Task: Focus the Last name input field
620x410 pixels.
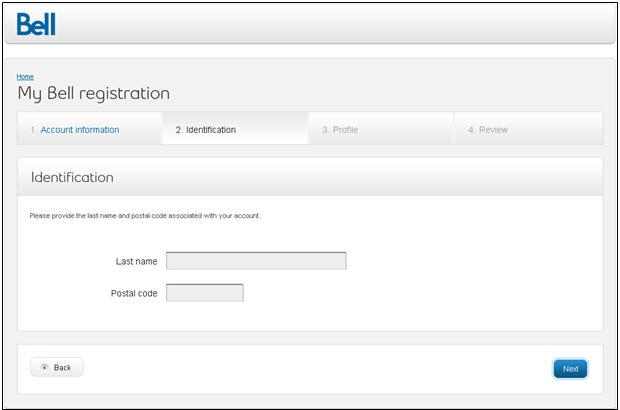Action: point(256,261)
